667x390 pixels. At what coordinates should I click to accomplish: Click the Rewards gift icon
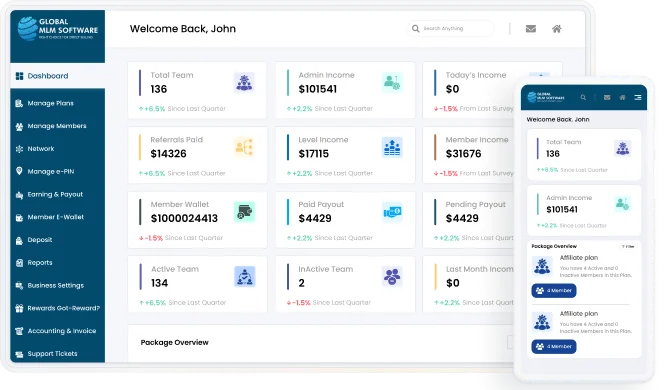point(19,308)
